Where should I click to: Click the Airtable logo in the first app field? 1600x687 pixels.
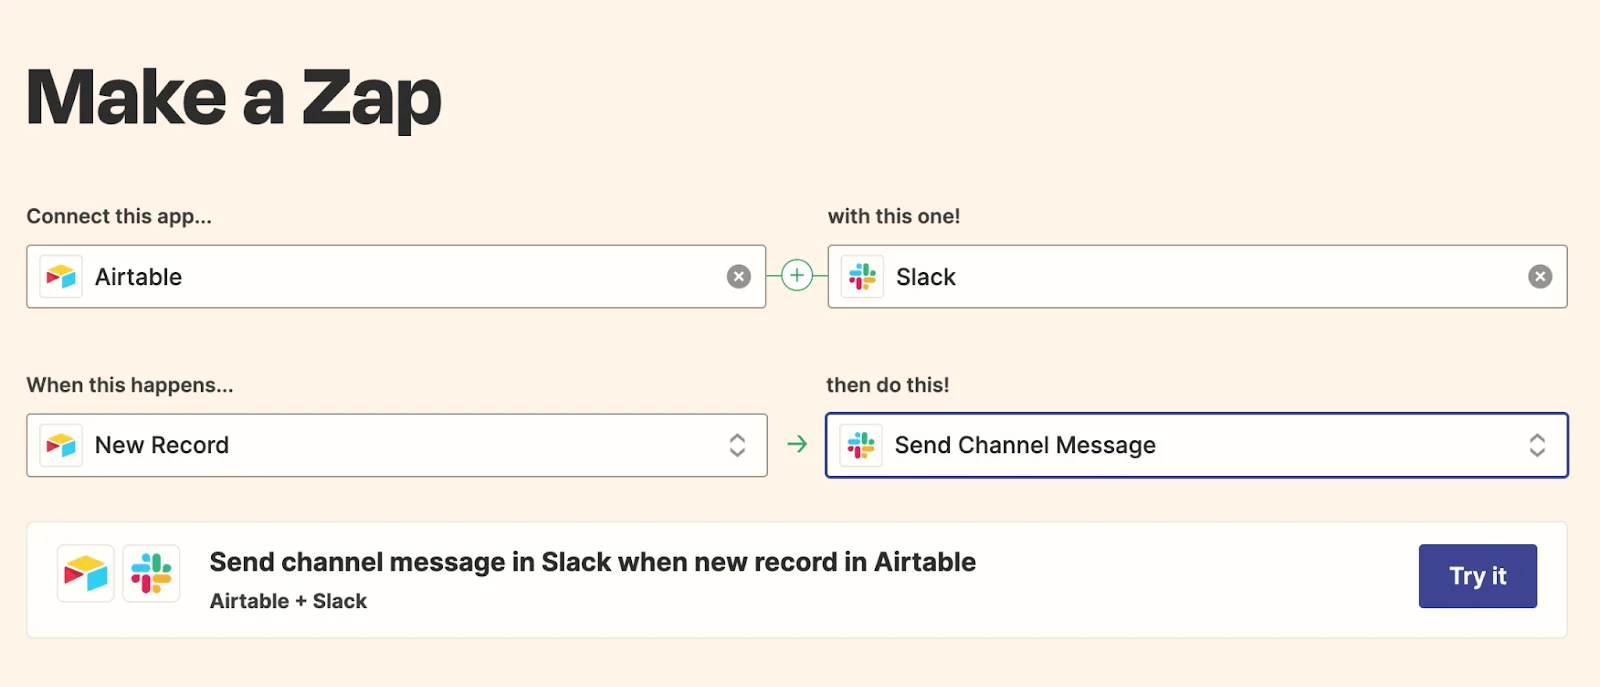click(x=61, y=277)
